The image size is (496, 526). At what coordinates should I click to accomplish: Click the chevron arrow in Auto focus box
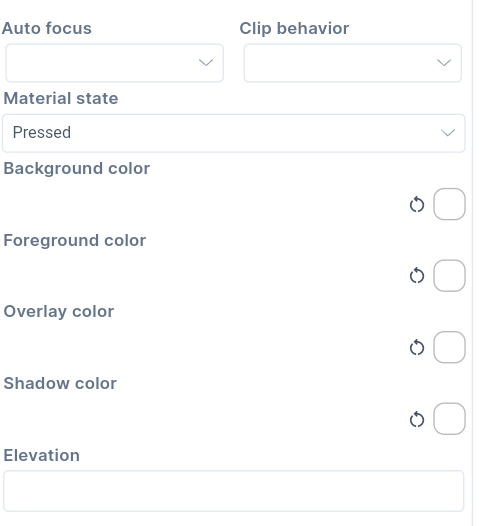tap(206, 63)
